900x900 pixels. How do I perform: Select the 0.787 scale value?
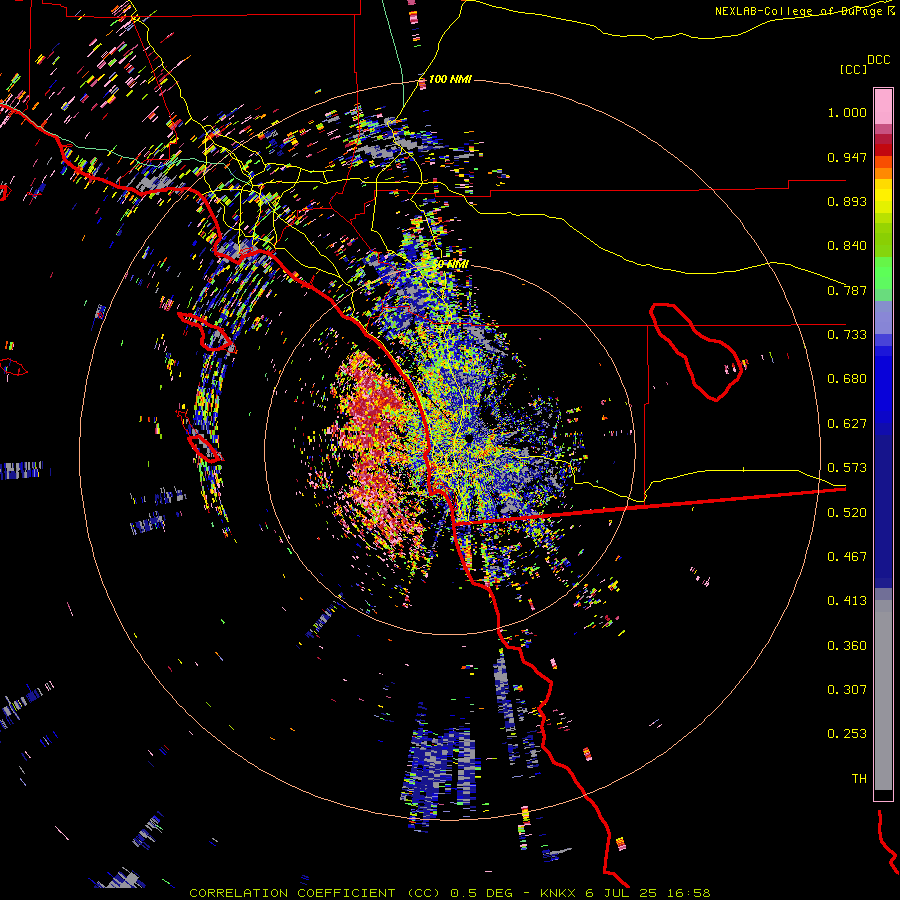click(x=847, y=290)
